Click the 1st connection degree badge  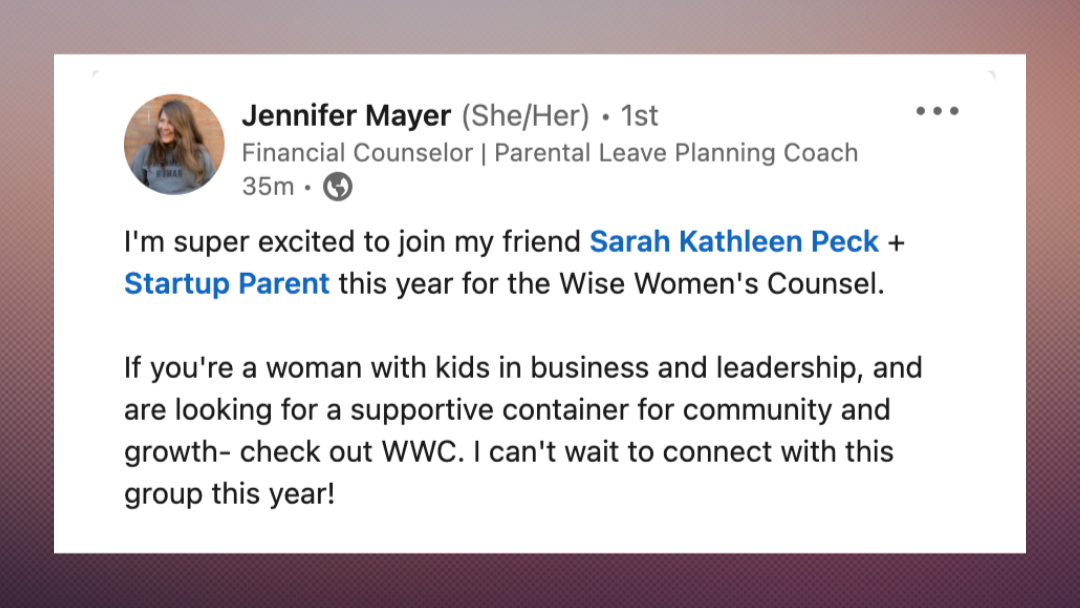tap(640, 116)
